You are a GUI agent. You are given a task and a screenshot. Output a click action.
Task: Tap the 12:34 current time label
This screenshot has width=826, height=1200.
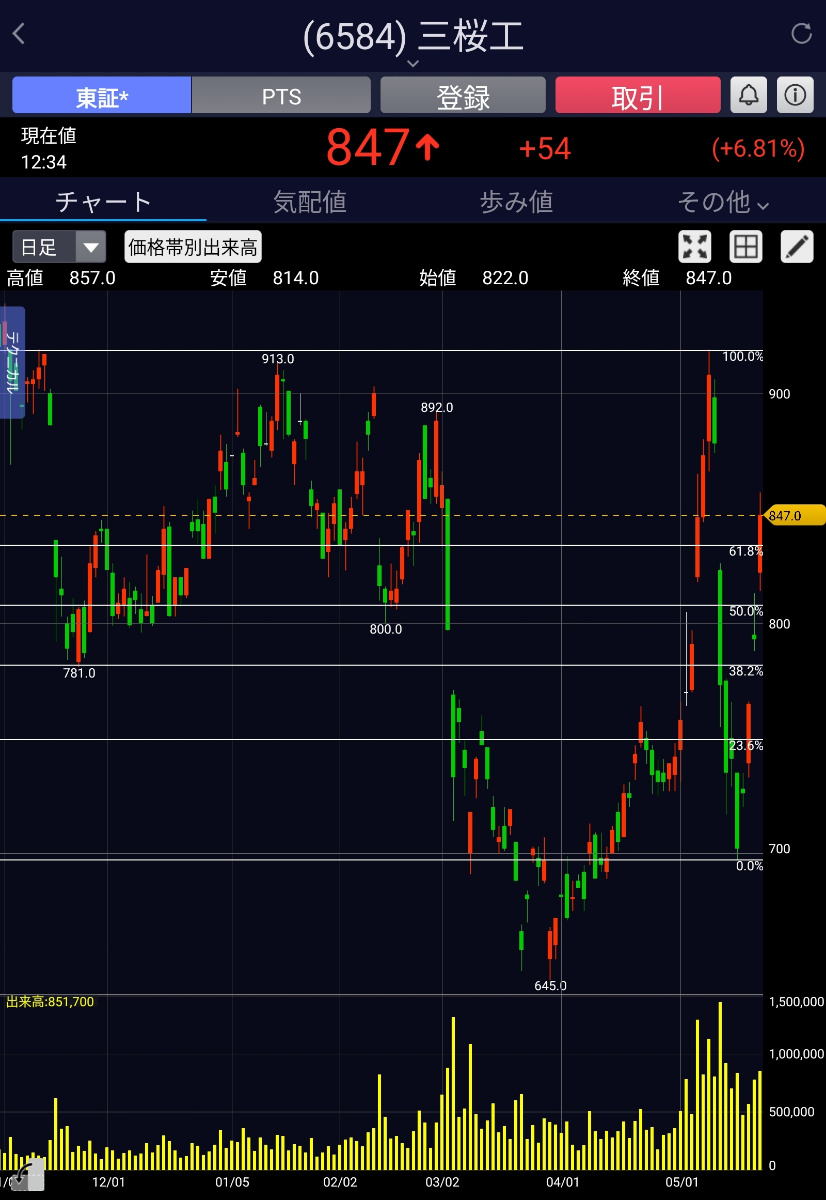pos(43,161)
